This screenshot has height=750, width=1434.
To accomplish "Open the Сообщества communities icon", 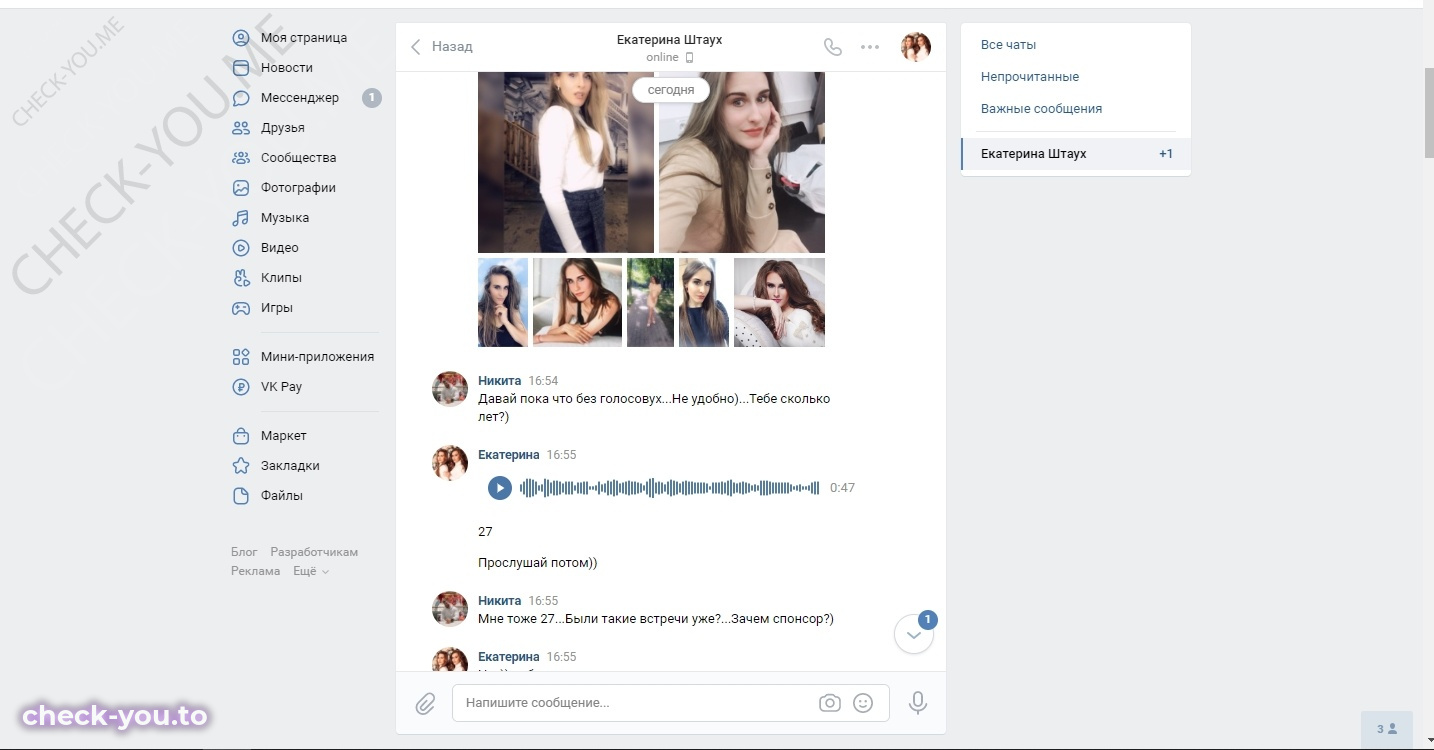I will tap(241, 158).
